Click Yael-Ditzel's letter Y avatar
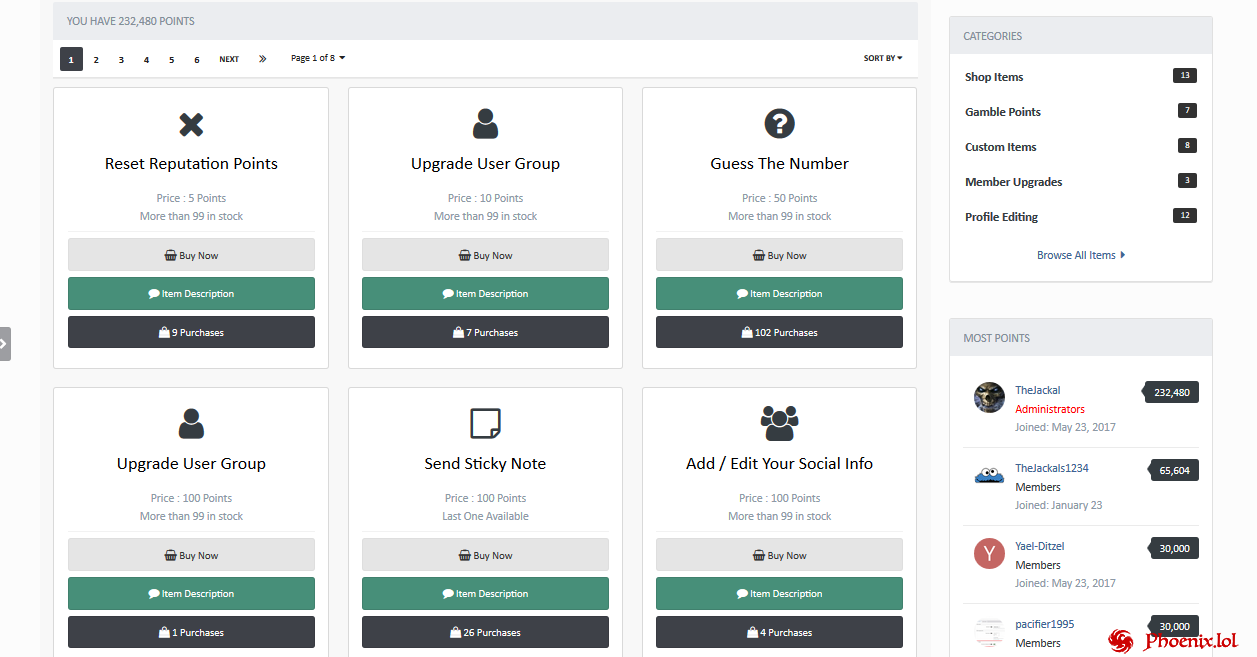This screenshot has height=657, width=1257. (989, 553)
